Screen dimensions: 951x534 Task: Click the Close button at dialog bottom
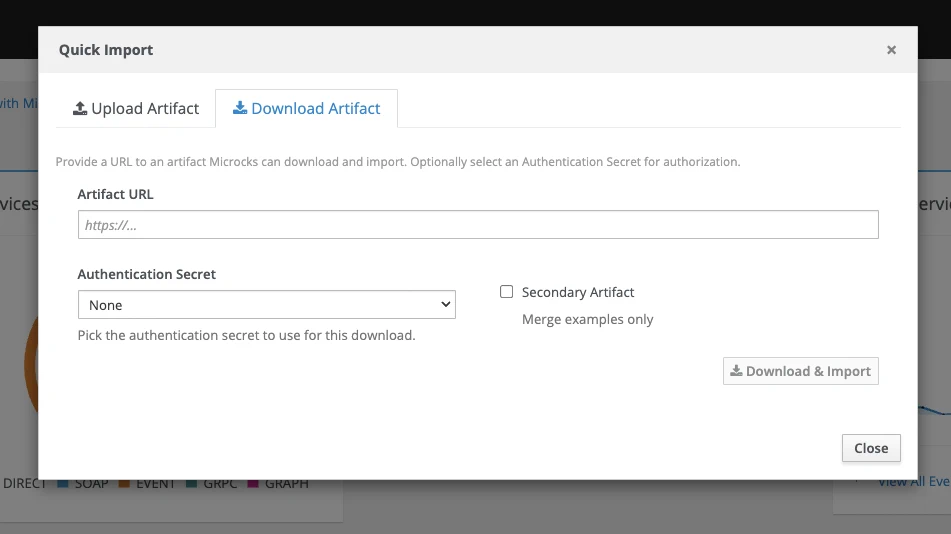(x=871, y=448)
